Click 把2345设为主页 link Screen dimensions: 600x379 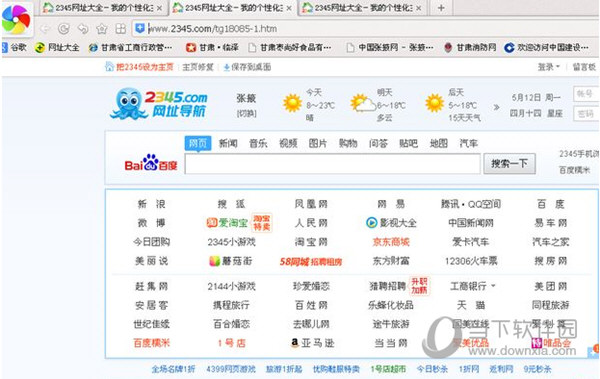(140, 67)
